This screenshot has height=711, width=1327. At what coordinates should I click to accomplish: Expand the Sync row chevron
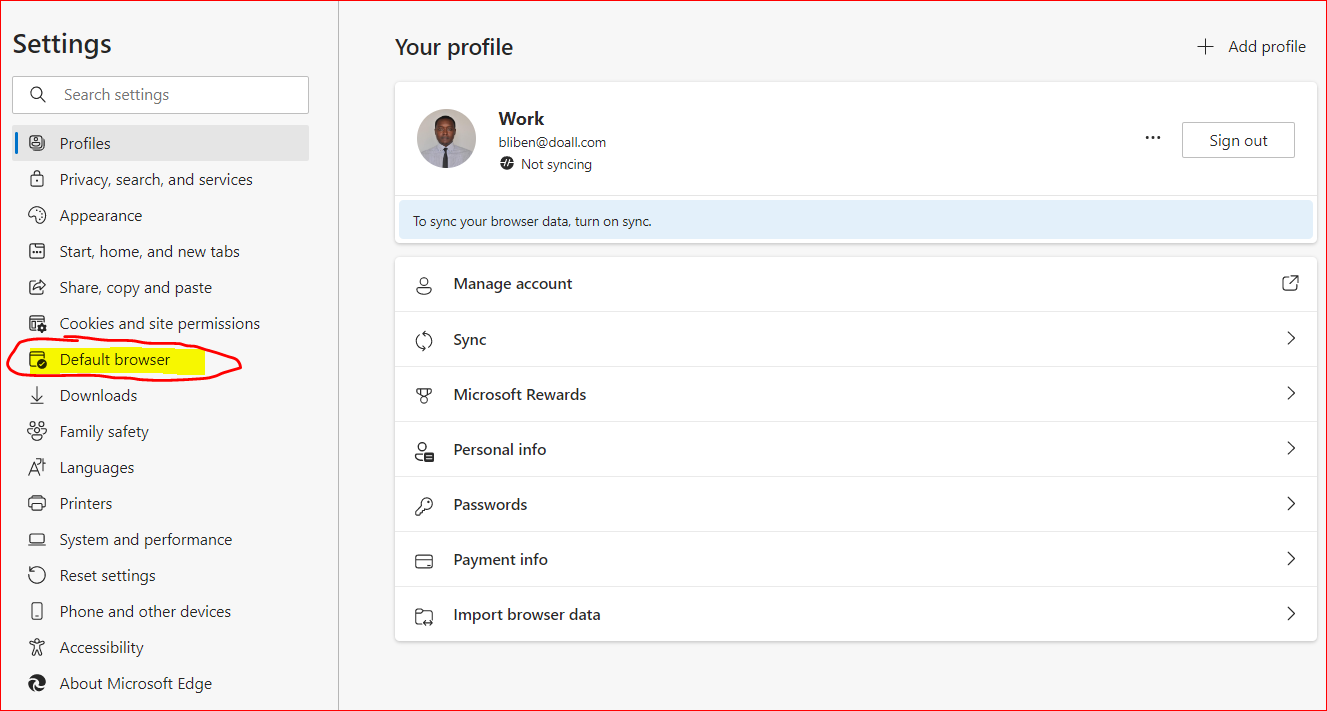point(1290,339)
